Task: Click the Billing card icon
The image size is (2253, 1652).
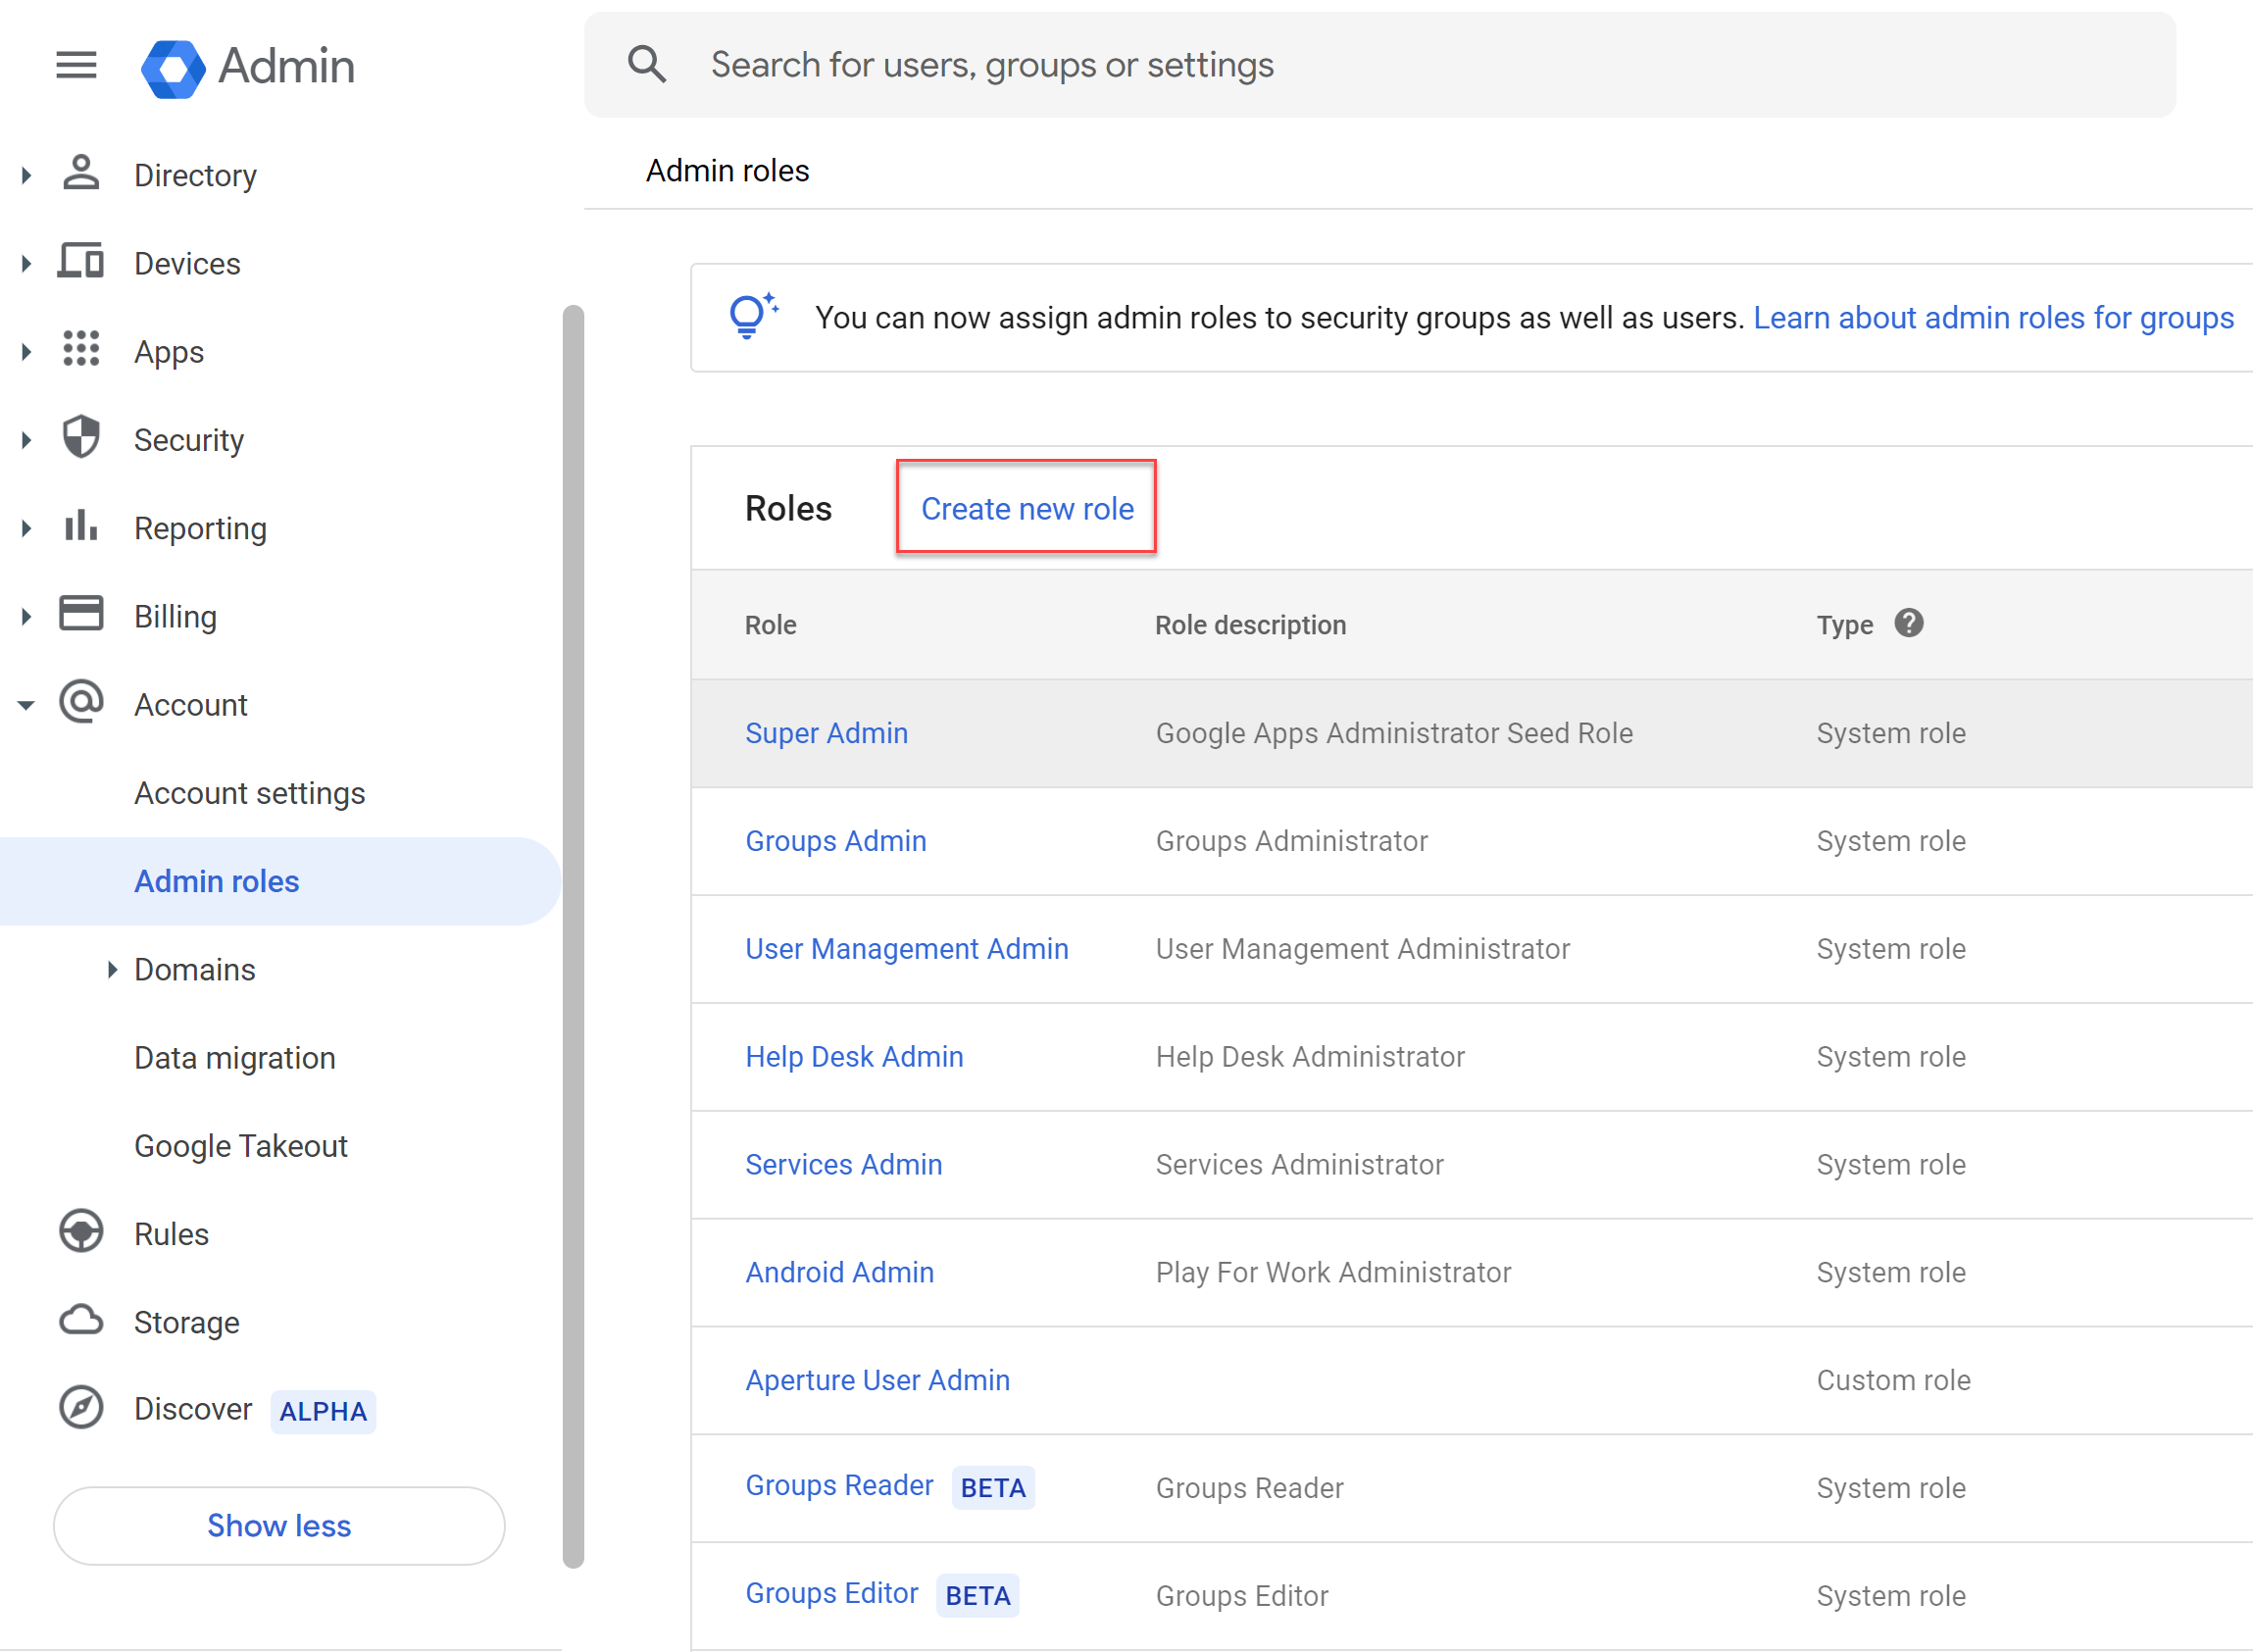Action: 81,614
